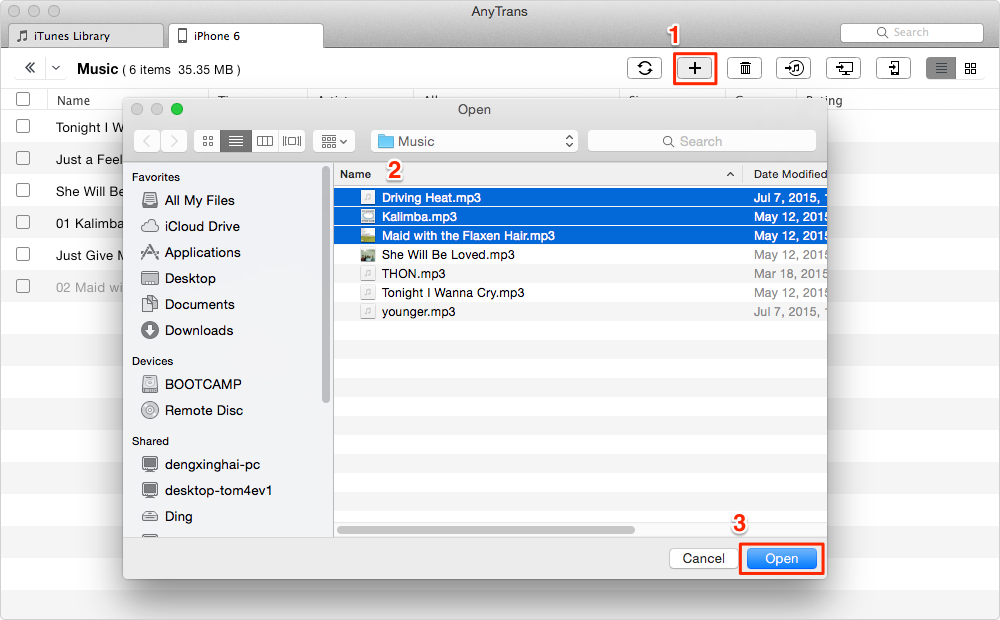Tick the checkbox for She Will Be… row
This screenshot has width=1000, height=620.
pos(23,189)
